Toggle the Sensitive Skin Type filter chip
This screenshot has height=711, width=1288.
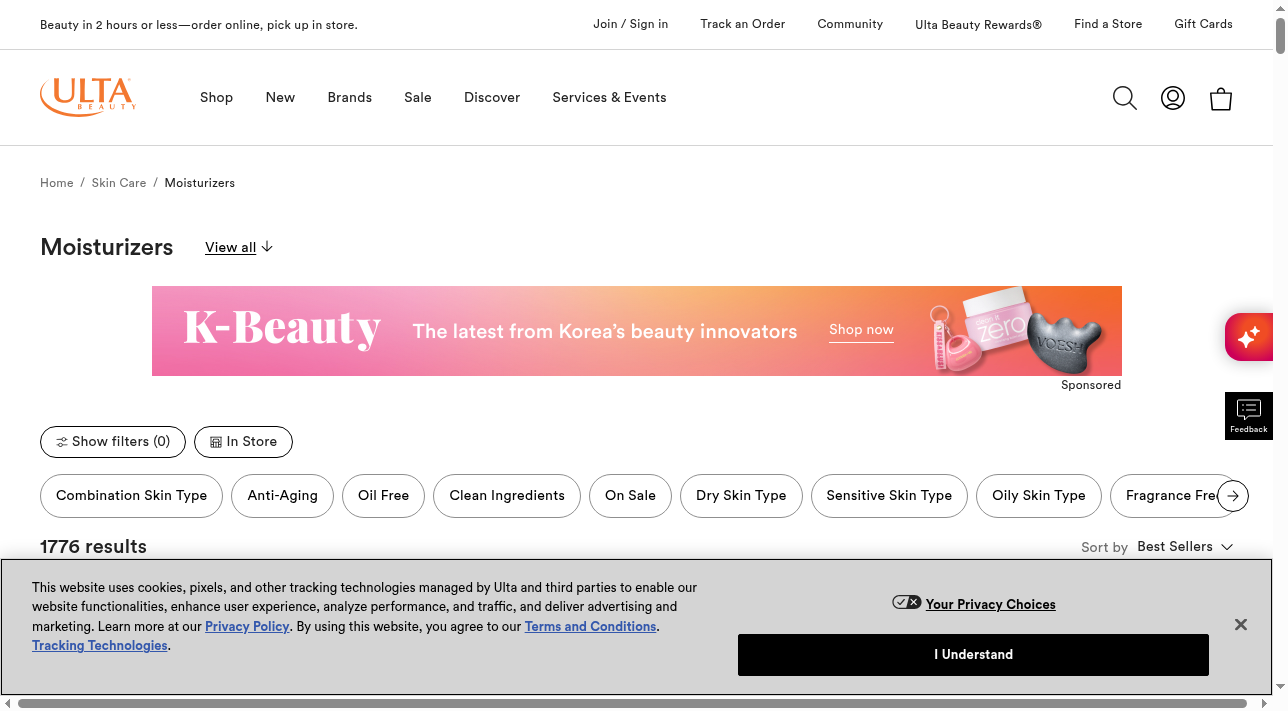click(889, 496)
